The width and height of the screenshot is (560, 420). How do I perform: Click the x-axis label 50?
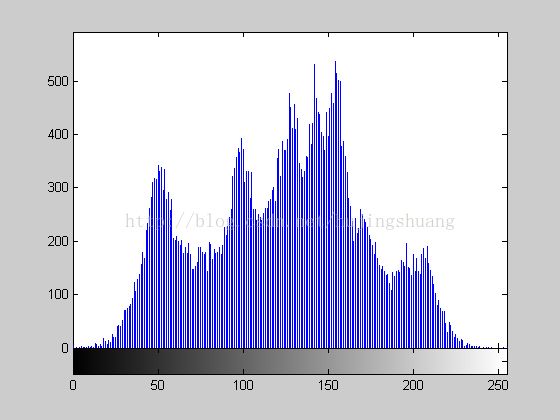pos(158,385)
